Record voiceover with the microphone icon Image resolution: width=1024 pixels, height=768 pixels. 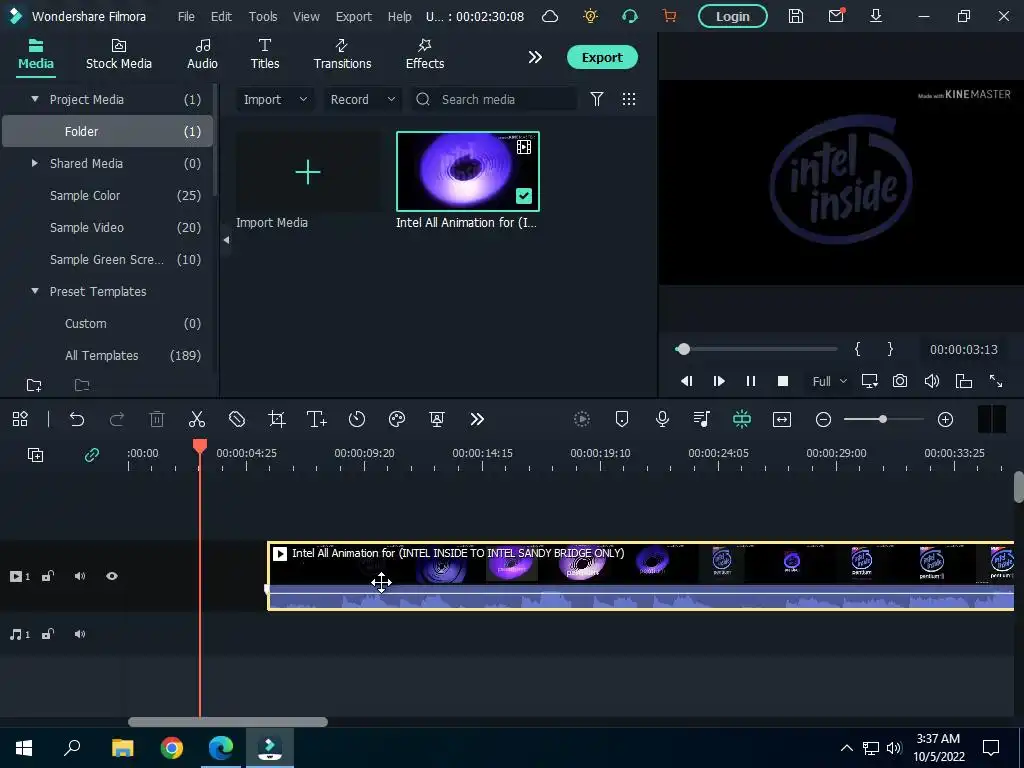662,419
